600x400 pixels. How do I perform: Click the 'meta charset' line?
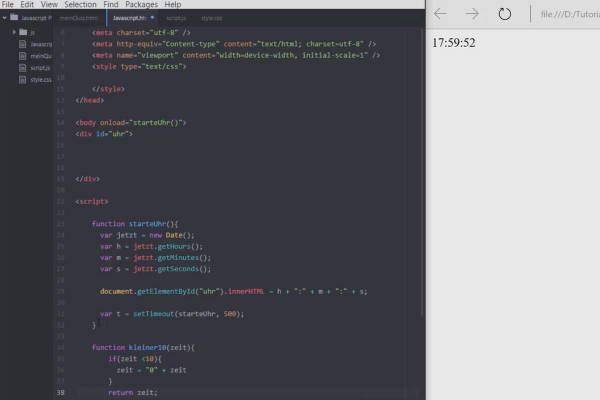tap(141, 33)
